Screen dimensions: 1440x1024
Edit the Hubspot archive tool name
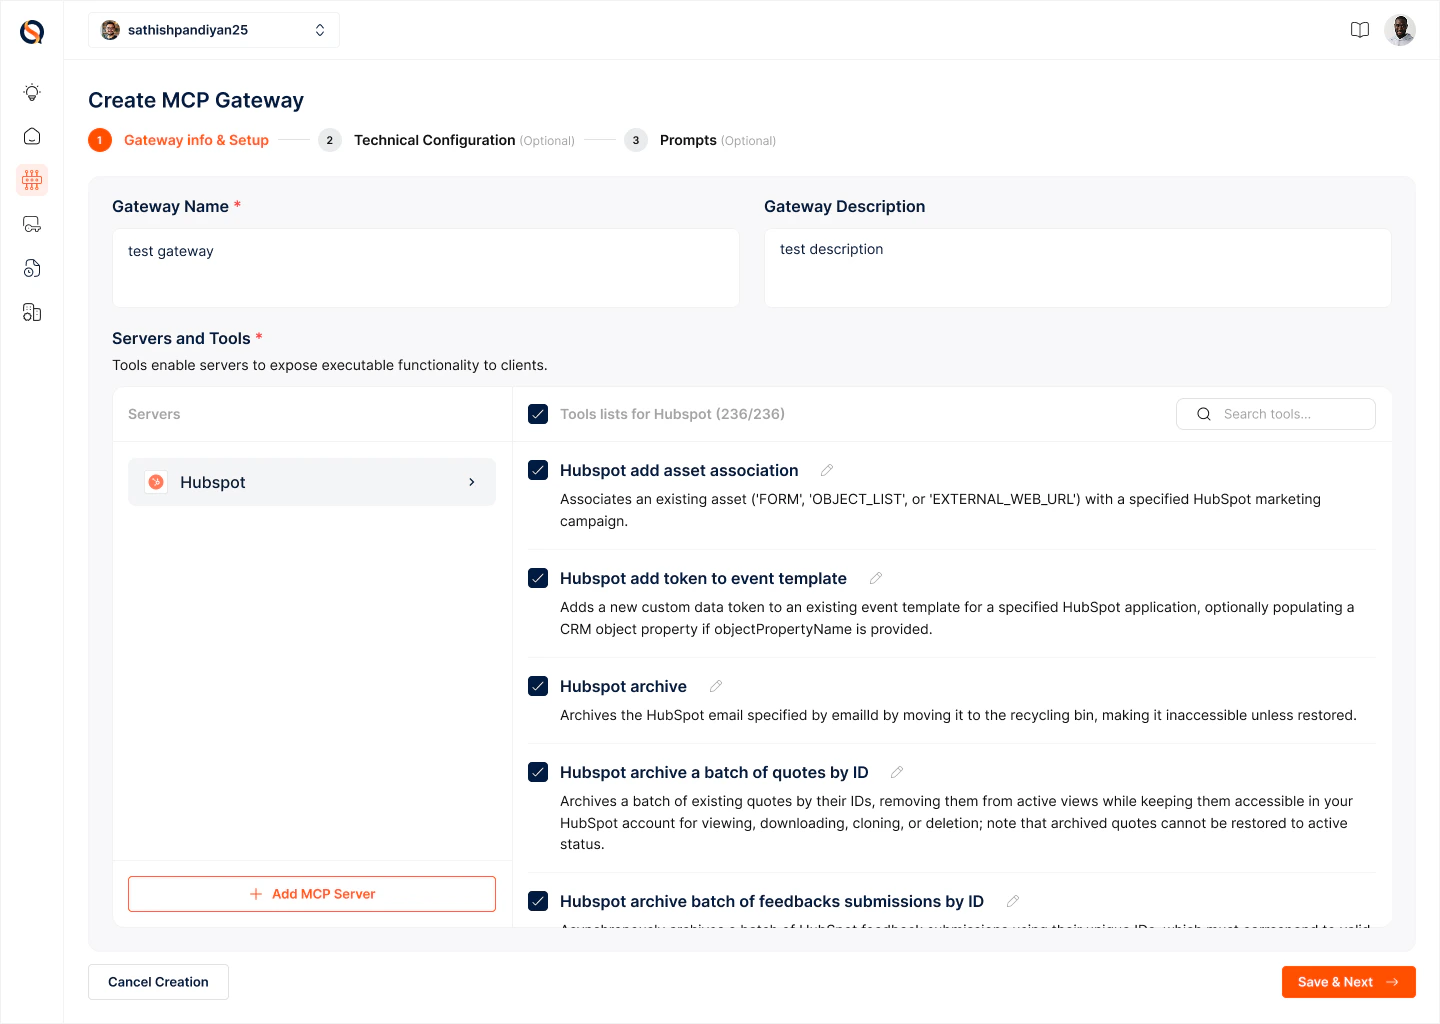(x=715, y=686)
